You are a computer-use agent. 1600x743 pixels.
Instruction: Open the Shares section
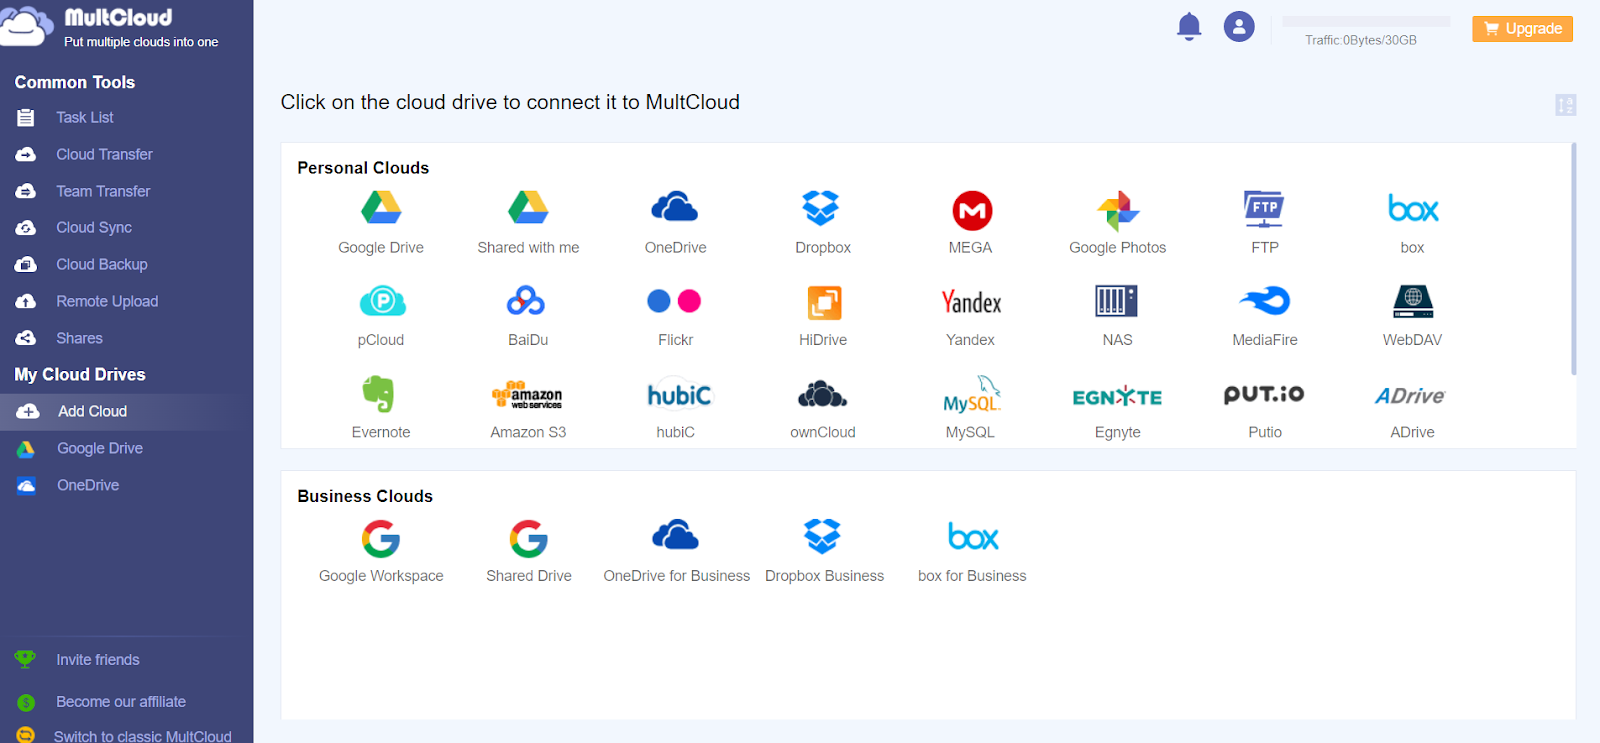pos(80,339)
